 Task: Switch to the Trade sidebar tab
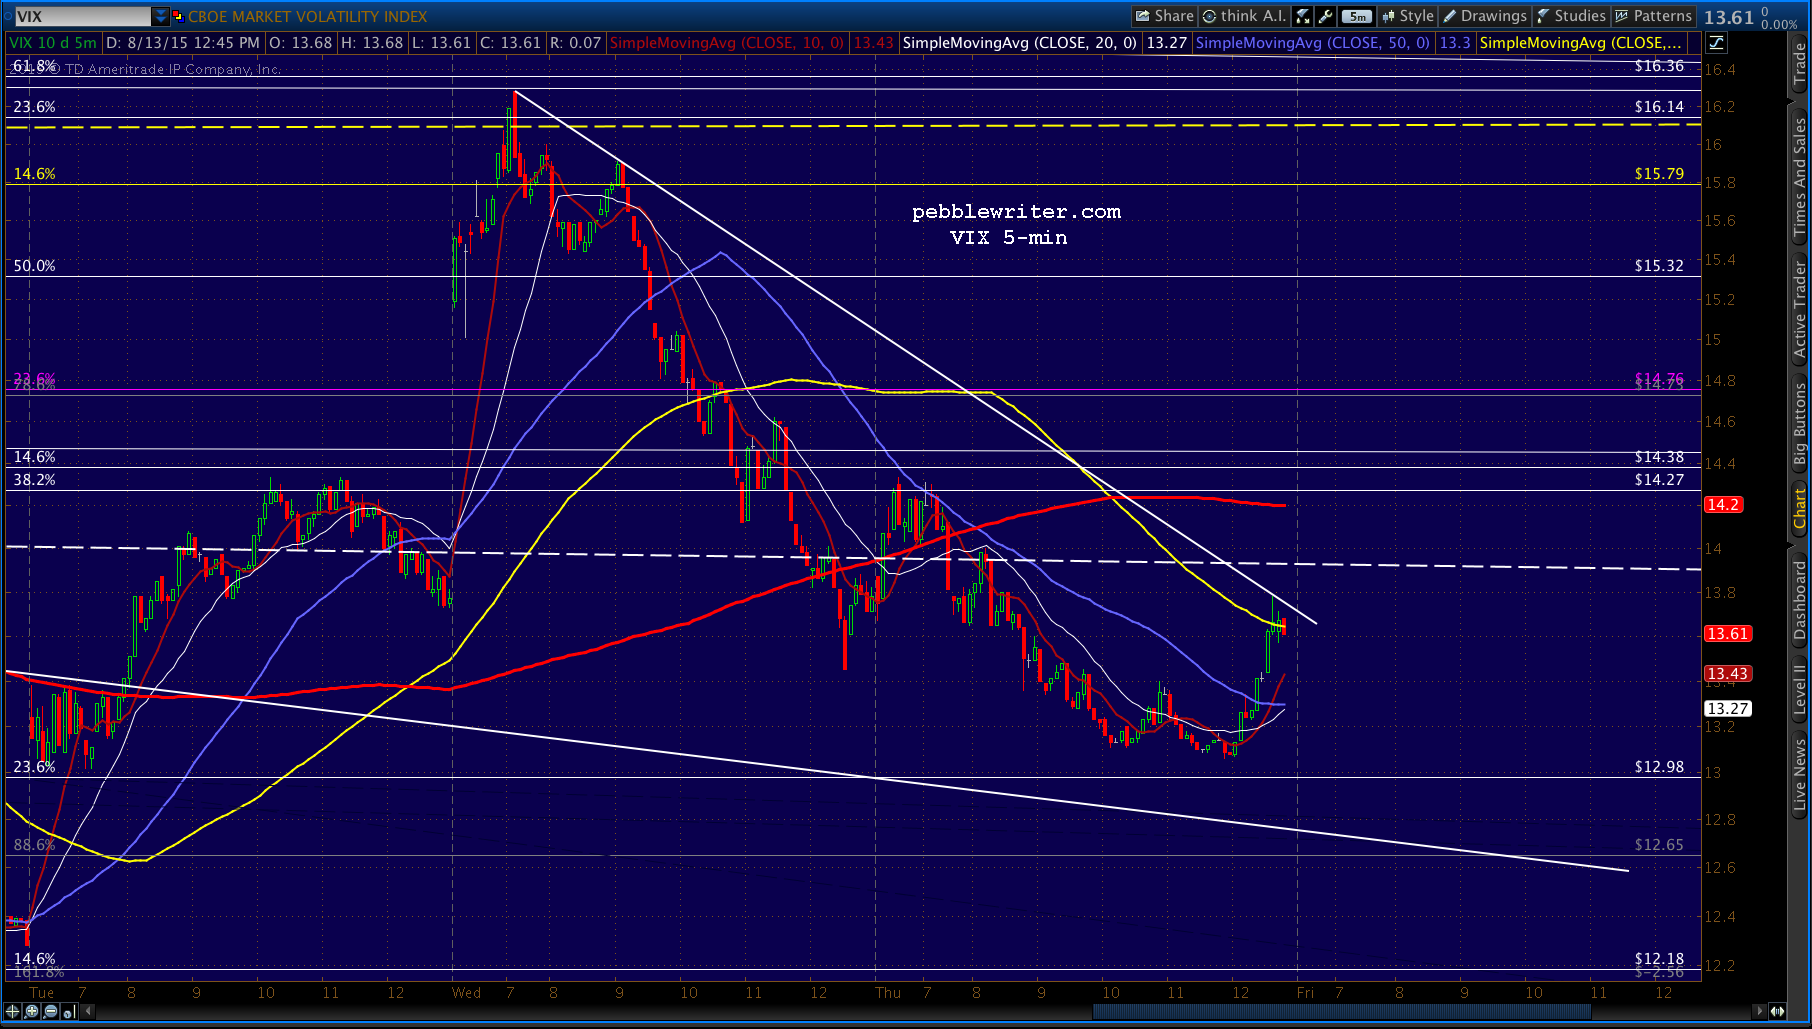[x=1800, y=64]
